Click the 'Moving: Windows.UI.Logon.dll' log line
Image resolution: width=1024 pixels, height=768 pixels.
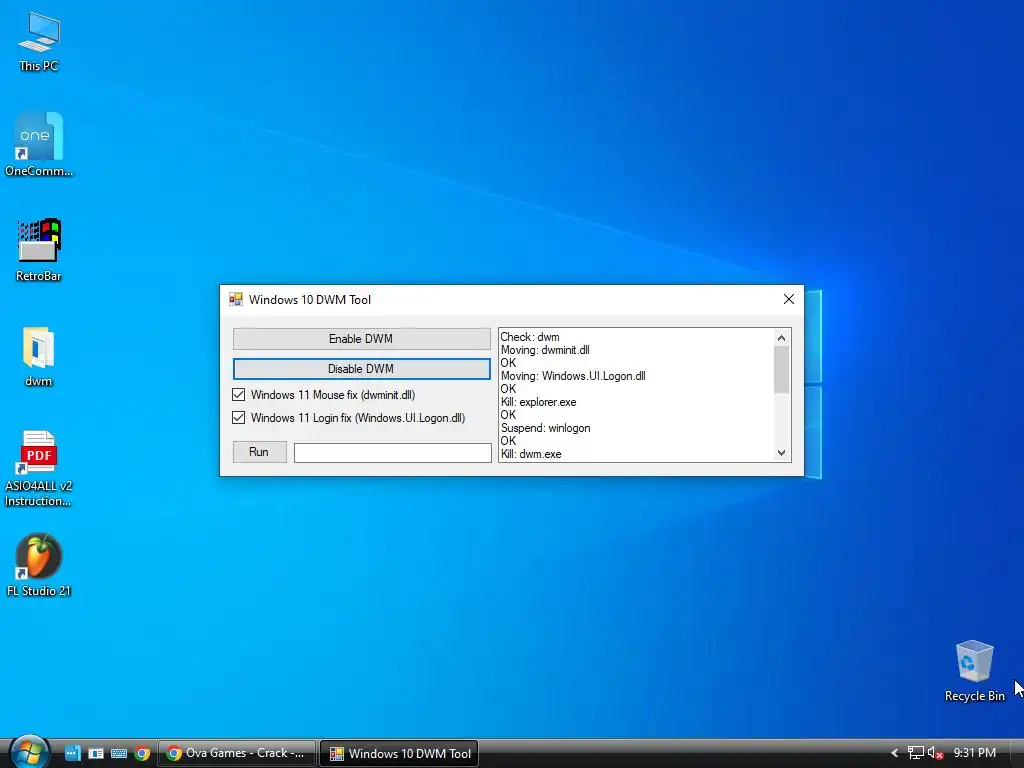tap(573, 376)
